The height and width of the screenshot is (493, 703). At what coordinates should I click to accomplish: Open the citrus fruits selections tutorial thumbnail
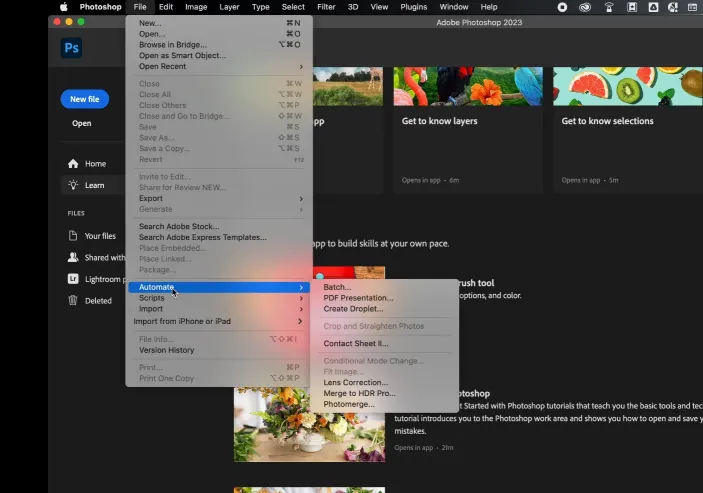pyautogui.click(x=627, y=87)
